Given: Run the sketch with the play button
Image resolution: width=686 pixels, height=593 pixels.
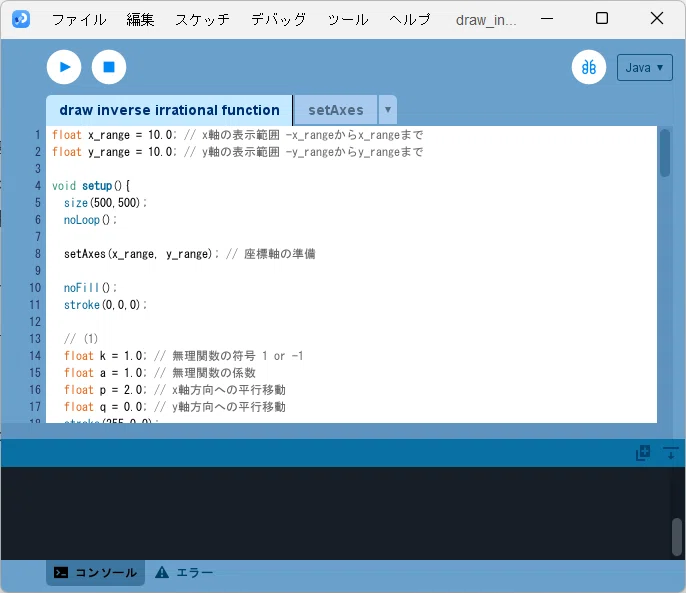Looking at the screenshot, I should tap(64, 67).
